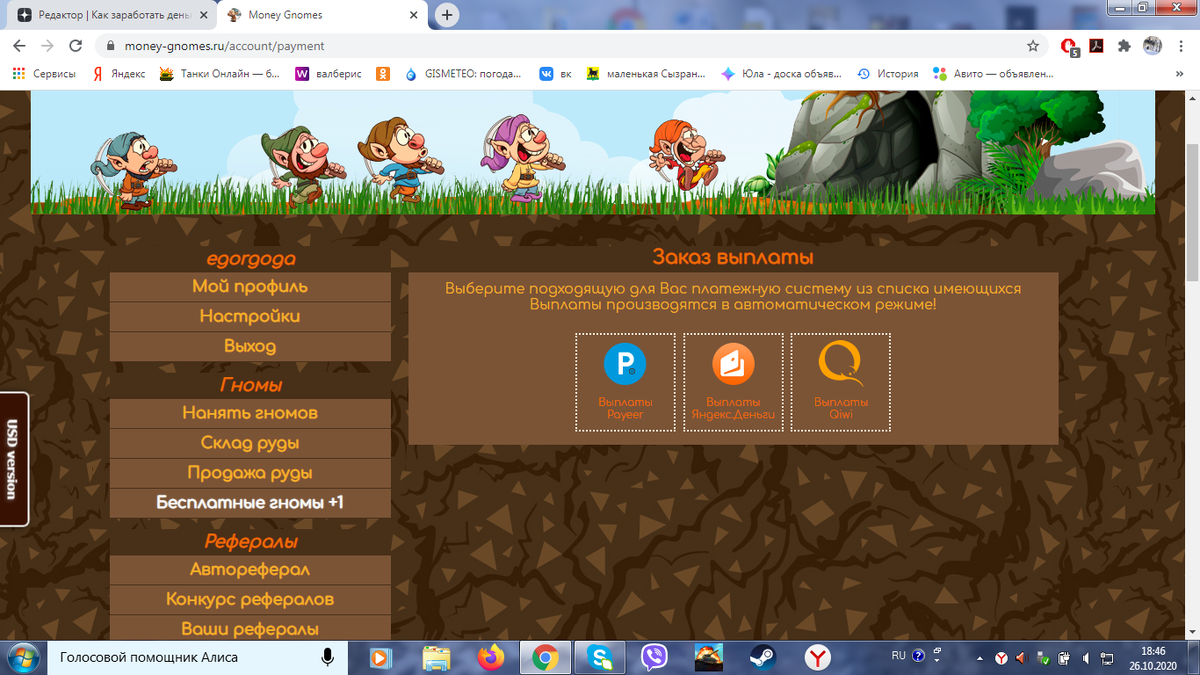Viewport: 1200px width, 675px height.
Task: Open Бесплатные гномы +1 page
Action: [250, 503]
